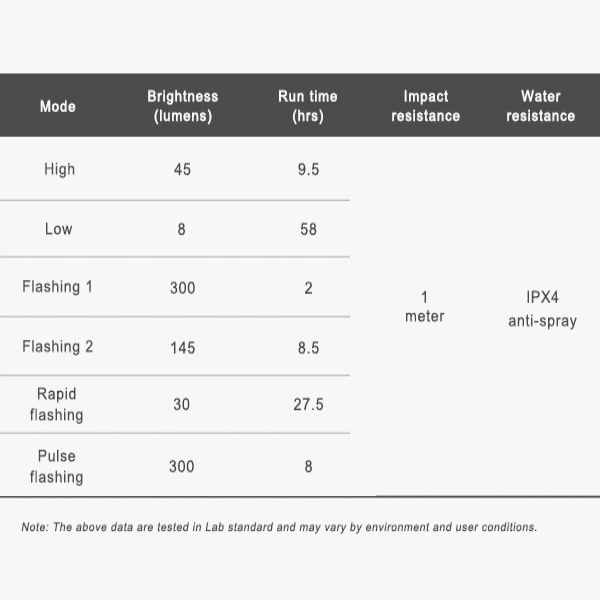Viewport: 600px width, 600px height.
Task: Click the 145 lumens brightness value
Action: click(183, 348)
